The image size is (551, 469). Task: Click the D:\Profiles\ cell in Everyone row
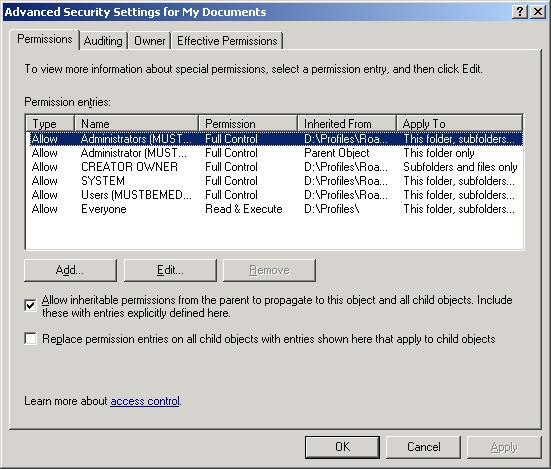(332, 209)
